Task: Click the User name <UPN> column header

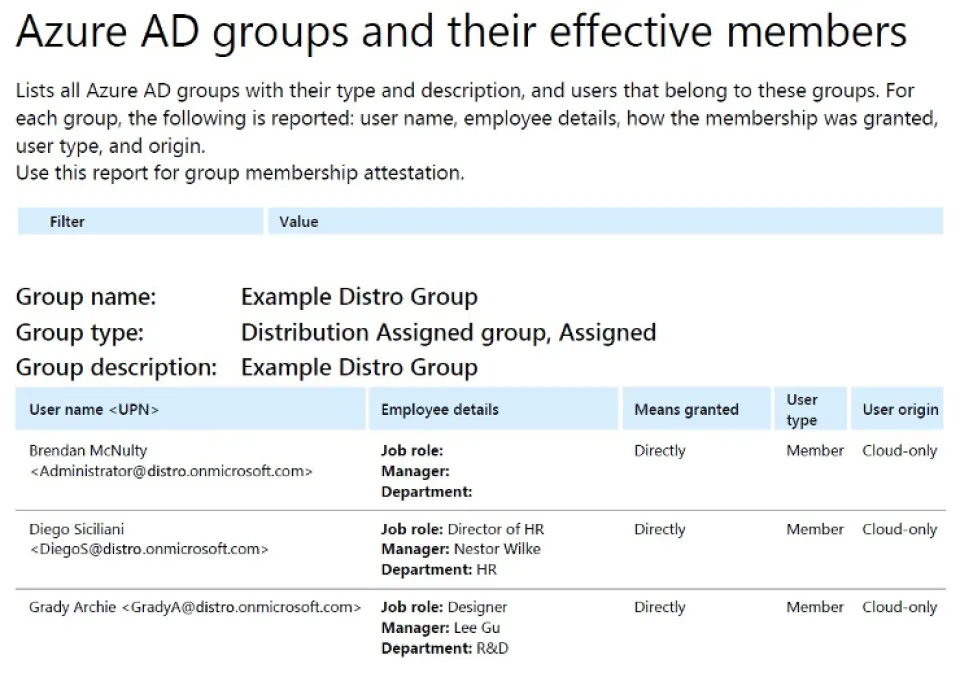Action: [94, 409]
